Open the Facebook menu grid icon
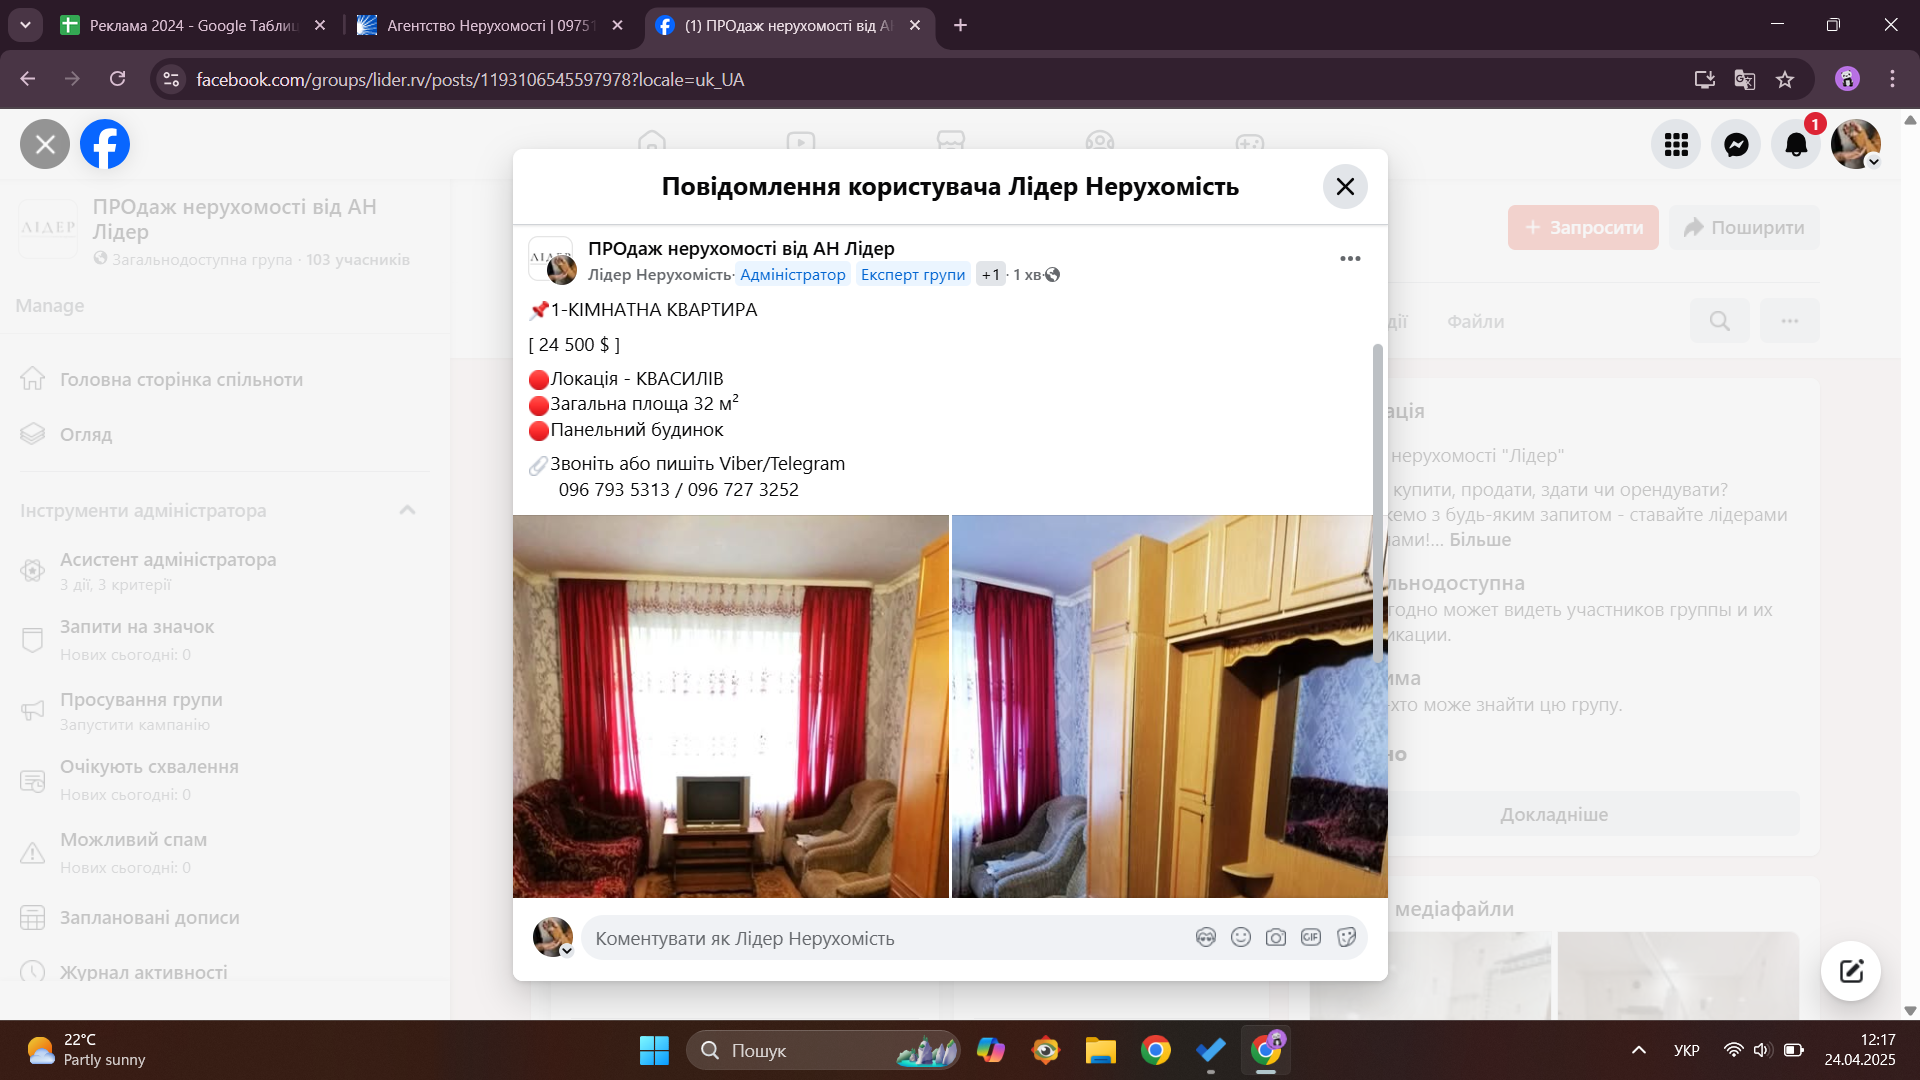The height and width of the screenshot is (1080, 1920). pos(1676,145)
